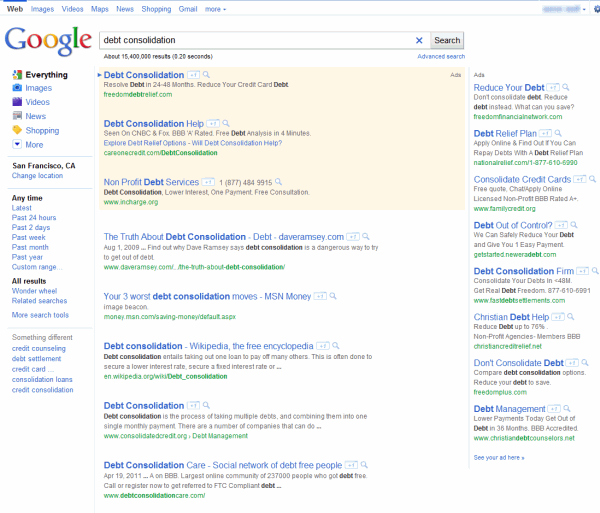Click the Images camera icon in sidebar

(17, 88)
